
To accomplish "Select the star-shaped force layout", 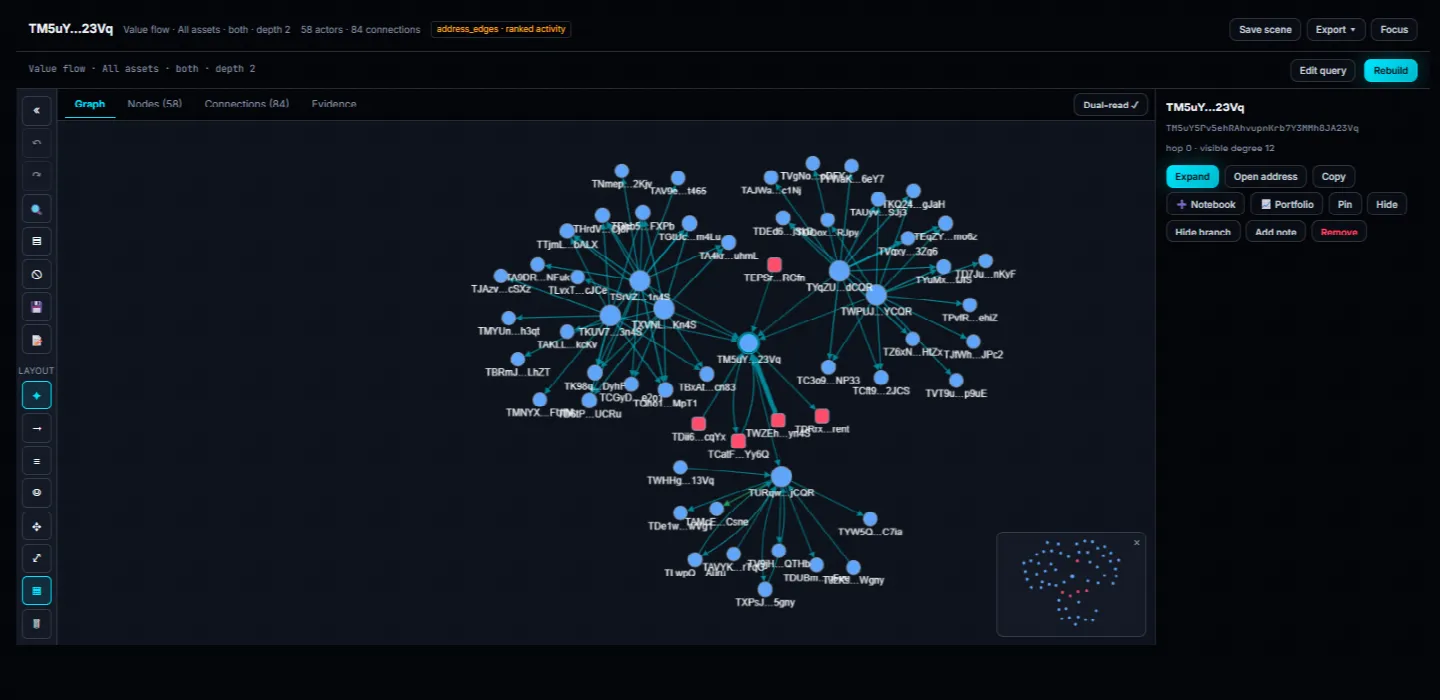I will 37,395.
